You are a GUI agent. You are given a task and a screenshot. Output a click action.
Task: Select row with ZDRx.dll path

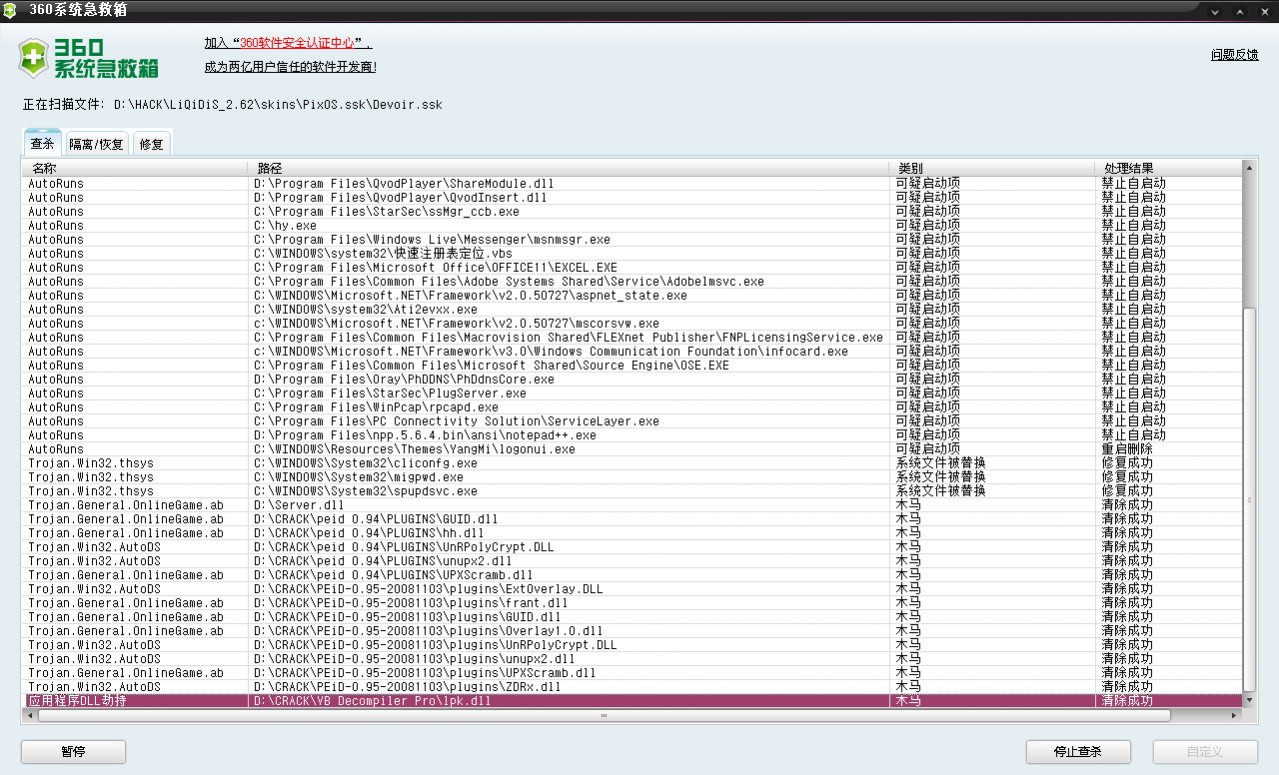(x=633, y=688)
